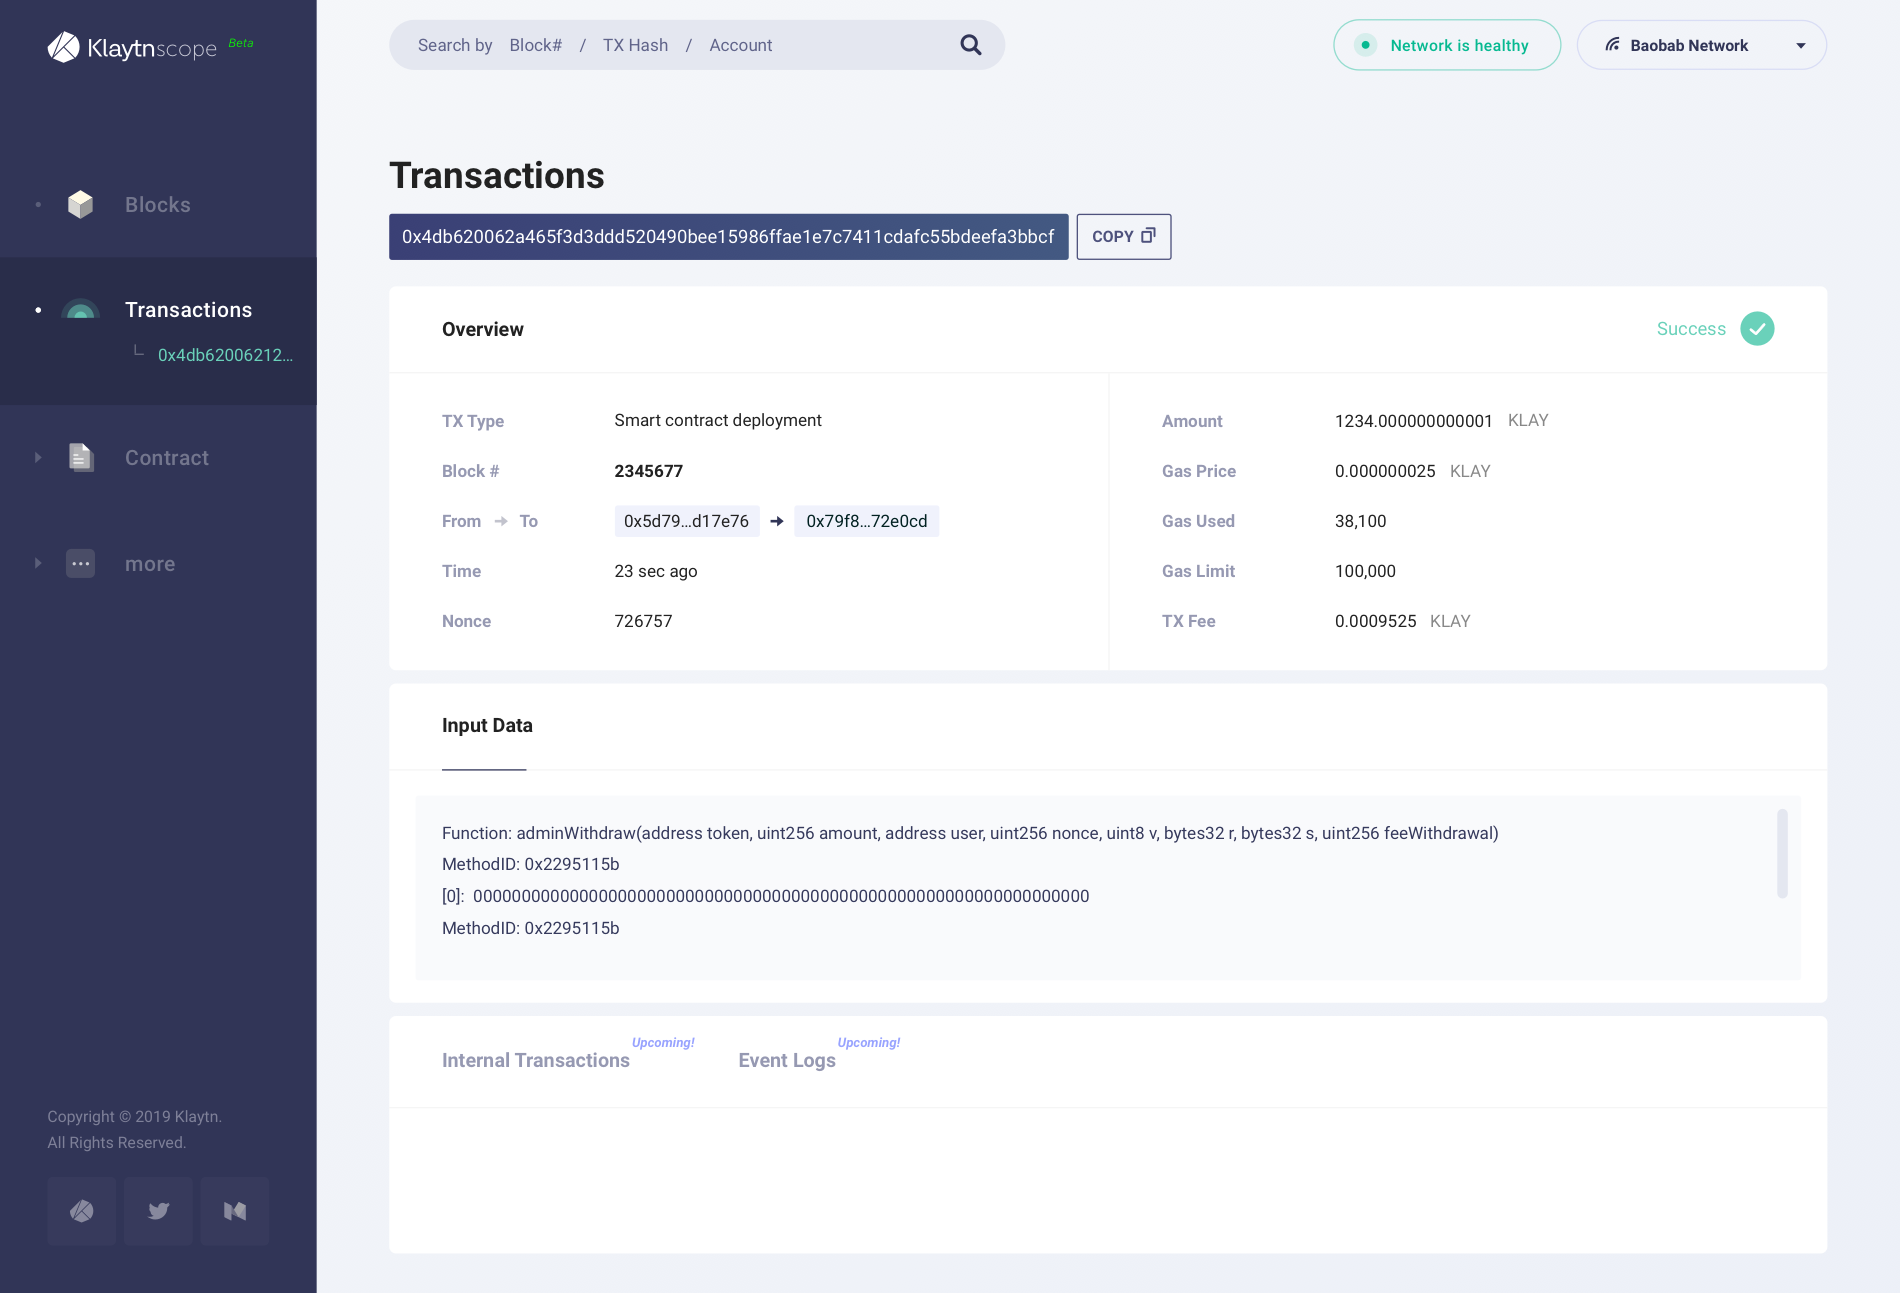This screenshot has height=1293, width=1900.
Task: Expand the more sidebar section
Action: pyautogui.click(x=38, y=564)
